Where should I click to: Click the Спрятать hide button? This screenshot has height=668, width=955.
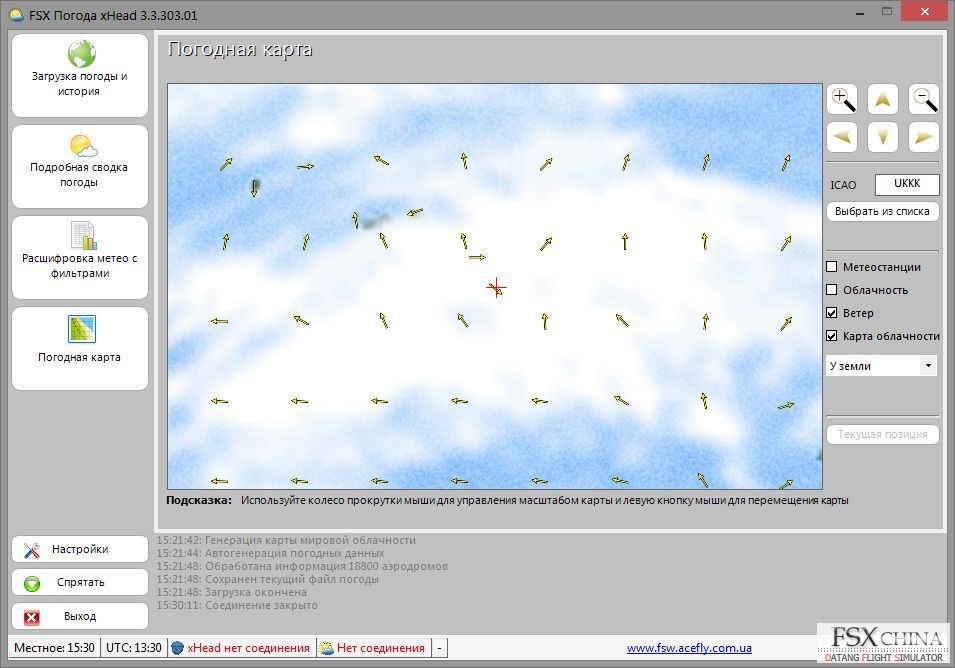point(80,583)
